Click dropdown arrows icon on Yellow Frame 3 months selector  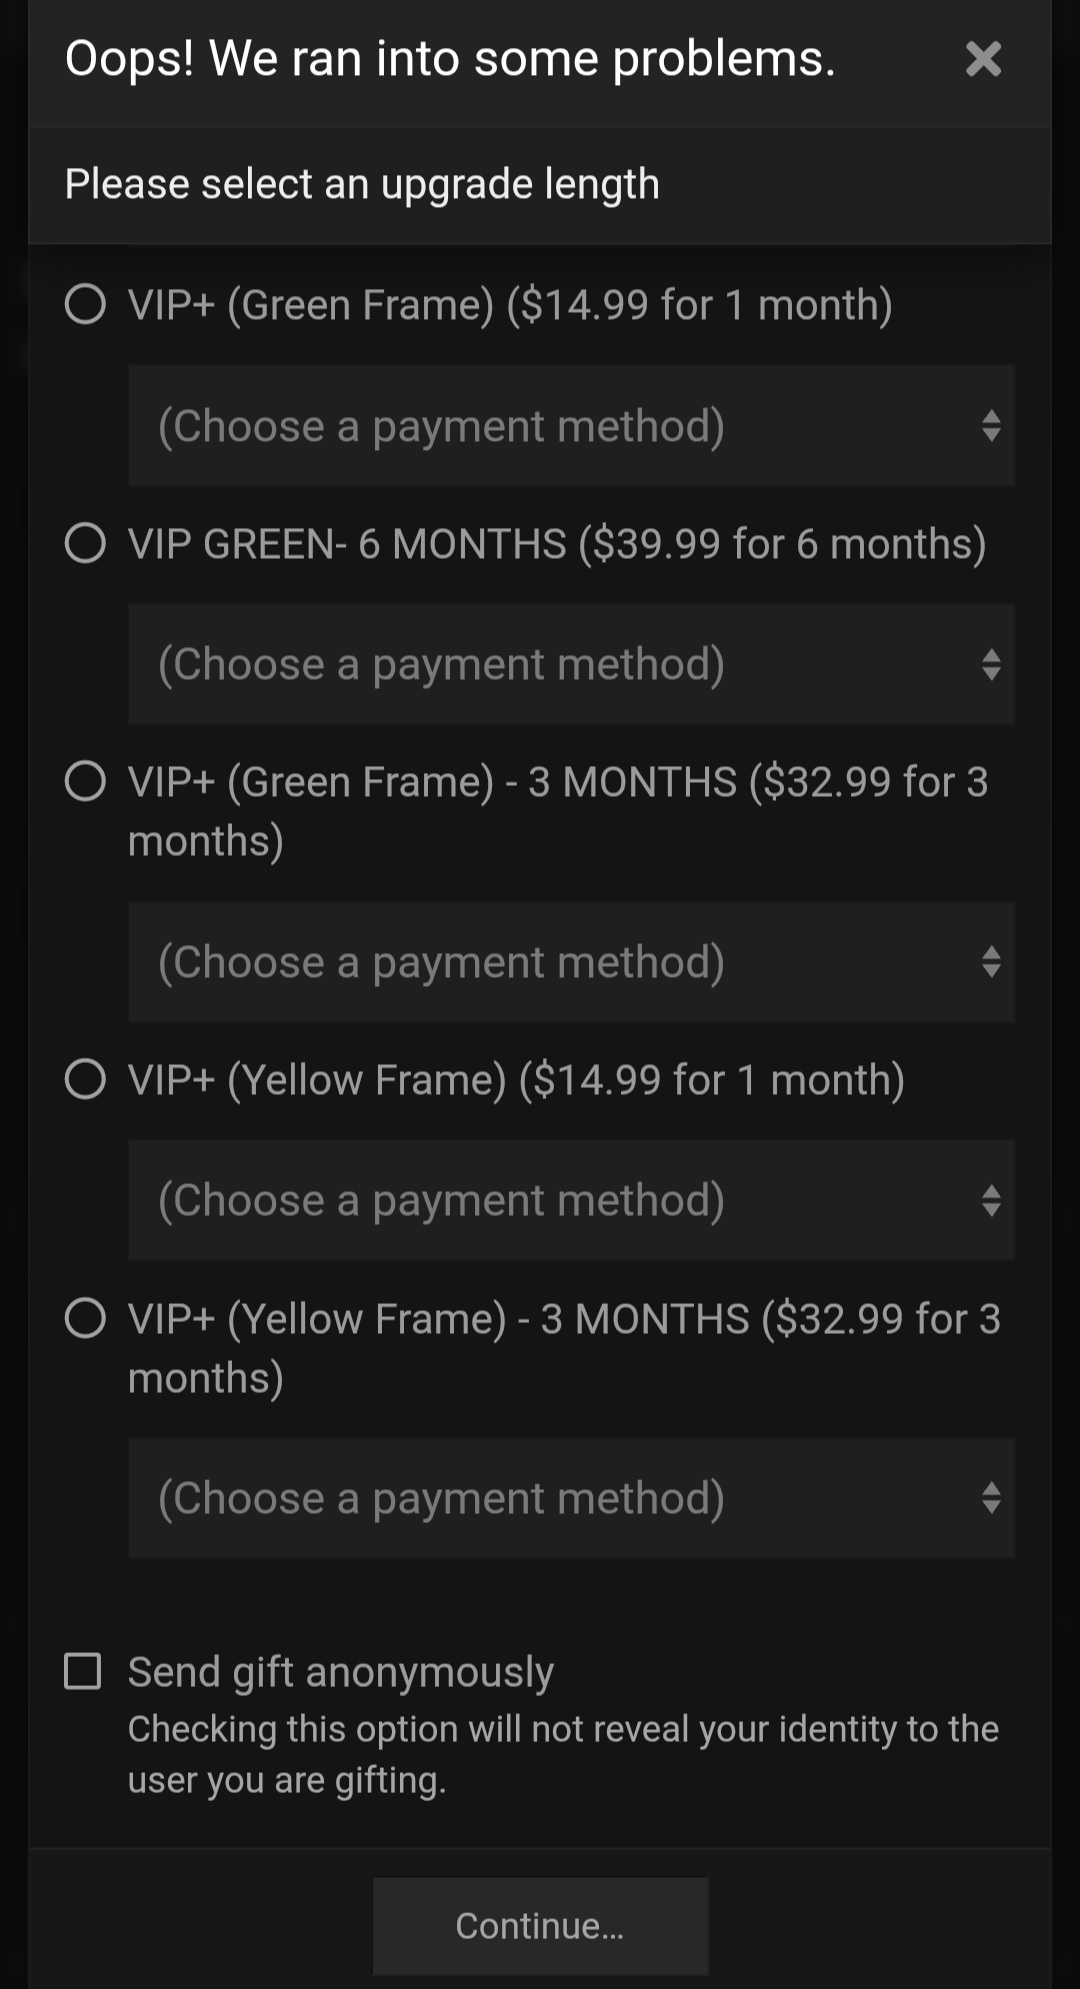coord(991,1498)
